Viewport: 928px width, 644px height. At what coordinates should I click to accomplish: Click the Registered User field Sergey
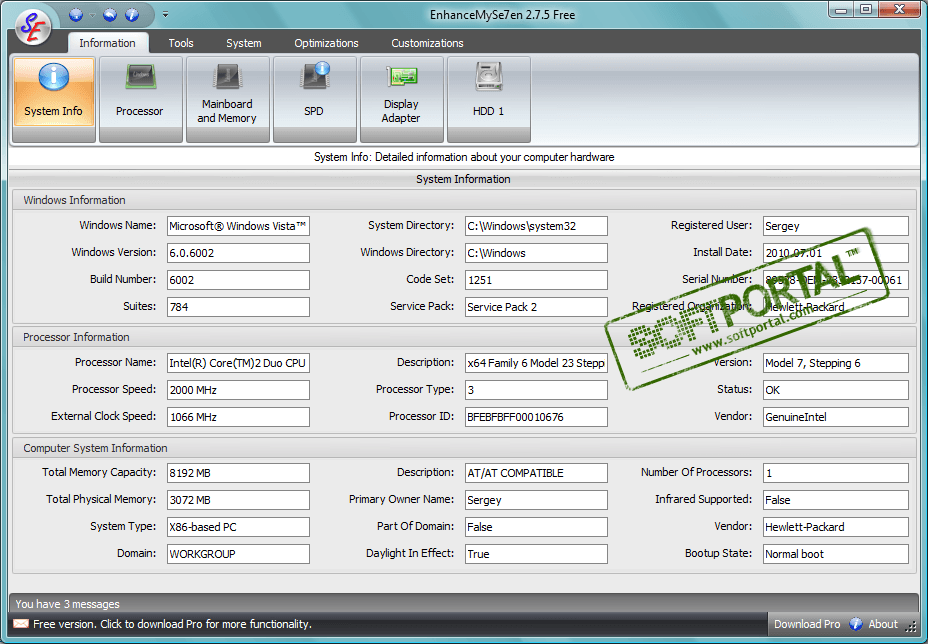tap(836, 226)
